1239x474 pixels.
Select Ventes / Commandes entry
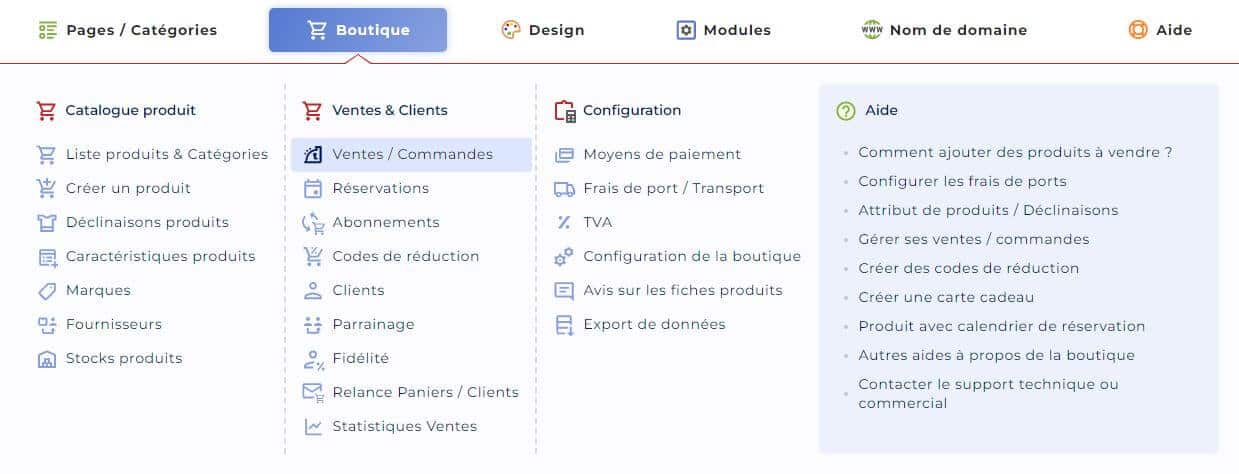pyautogui.click(x=411, y=154)
